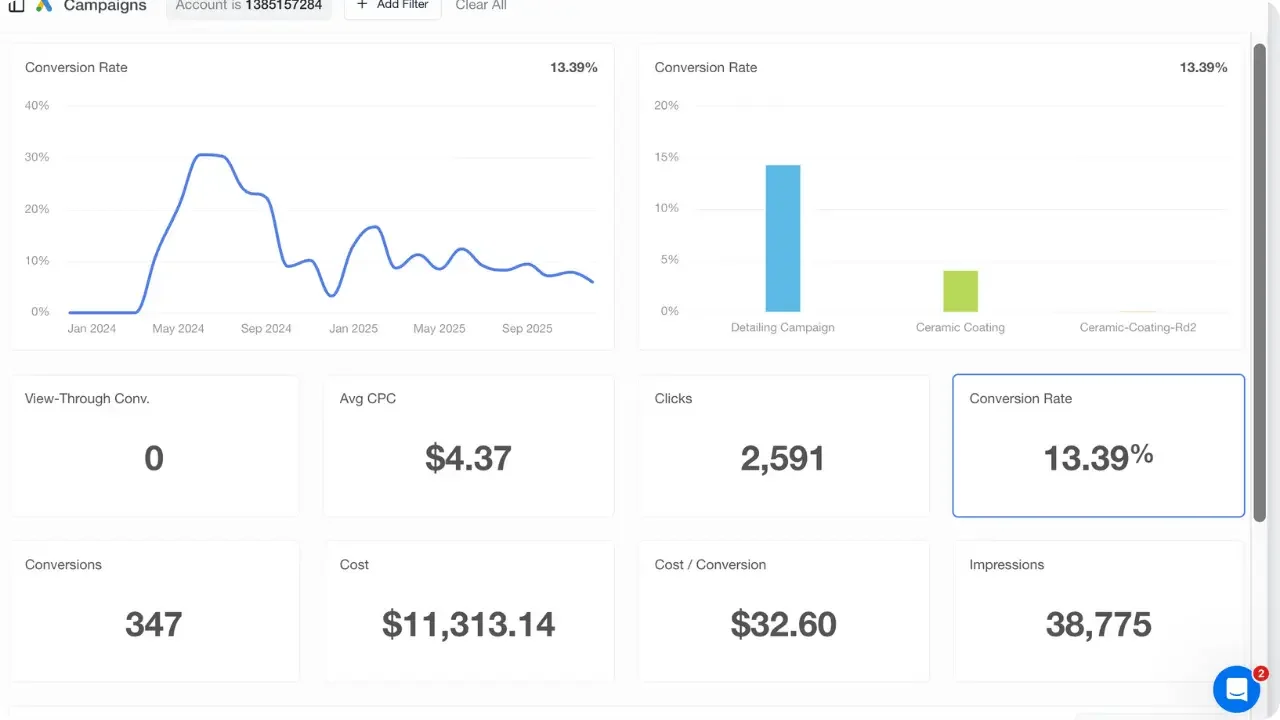
Task: Click the View-Through Conv. metric card
Action: [x=154, y=445]
